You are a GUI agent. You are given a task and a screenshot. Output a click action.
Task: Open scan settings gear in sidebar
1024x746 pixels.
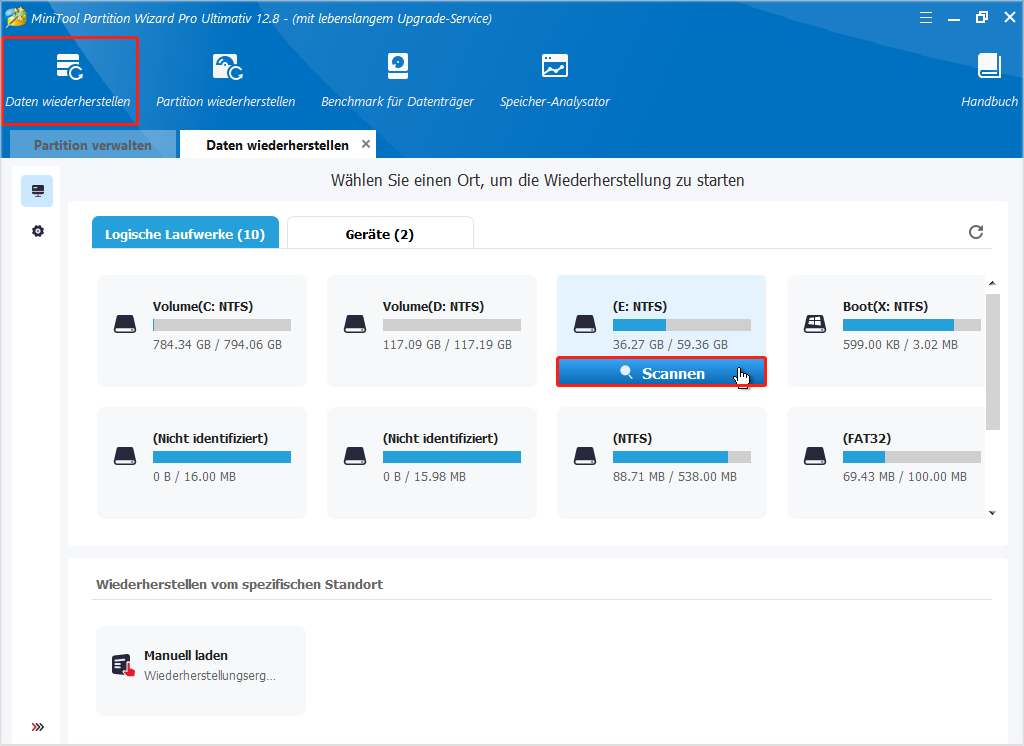pos(38,231)
